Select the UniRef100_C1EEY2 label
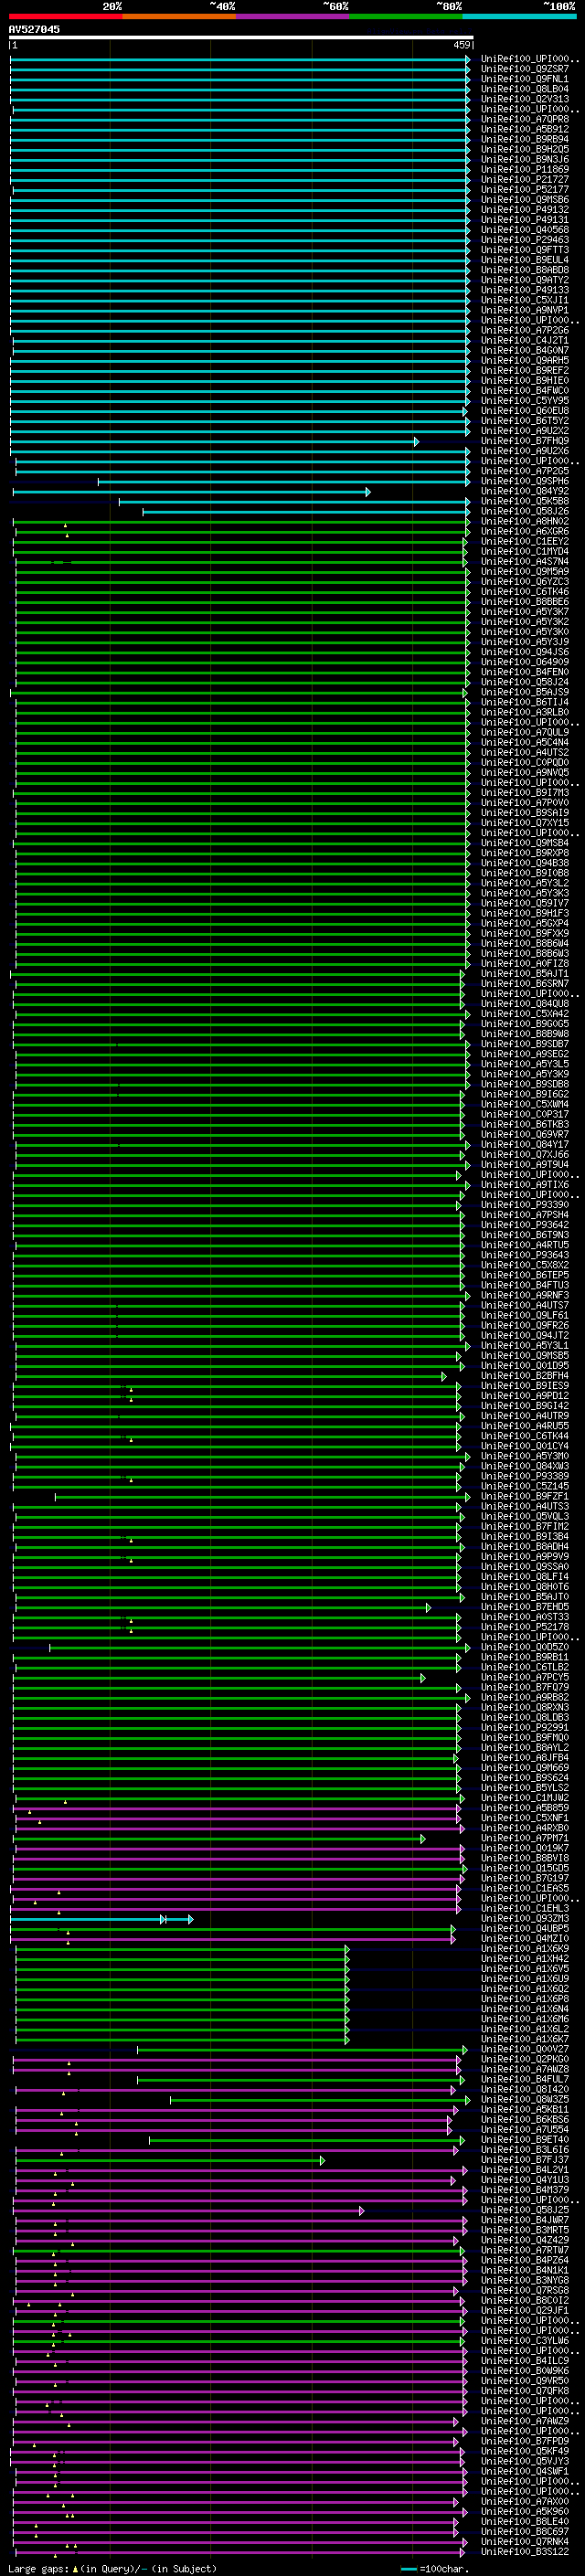Screen dimensions: 585x2576 coord(525,542)
